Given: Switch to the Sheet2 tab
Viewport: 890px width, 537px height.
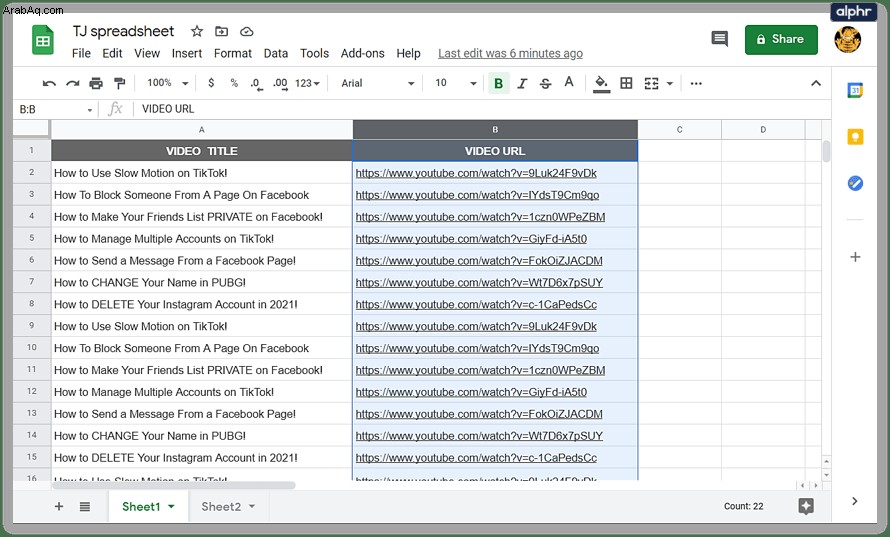Looking at the screenshot, I should 228,506.
